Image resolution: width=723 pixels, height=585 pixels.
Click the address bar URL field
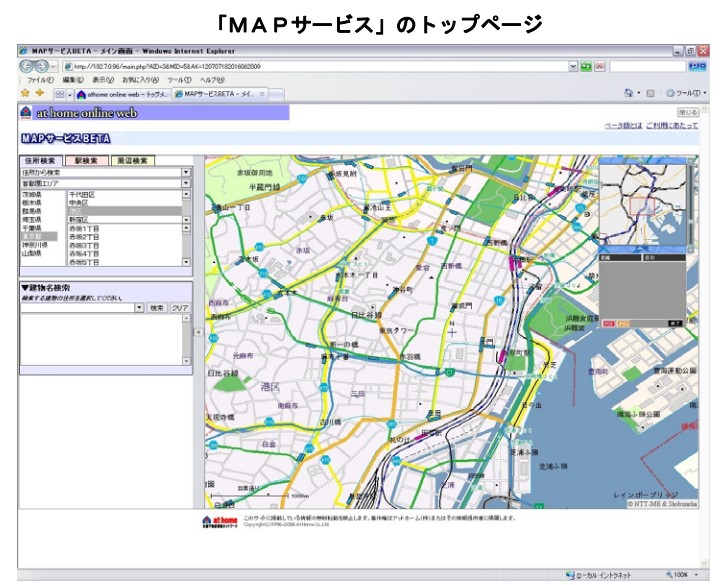[x=316, y=66]
